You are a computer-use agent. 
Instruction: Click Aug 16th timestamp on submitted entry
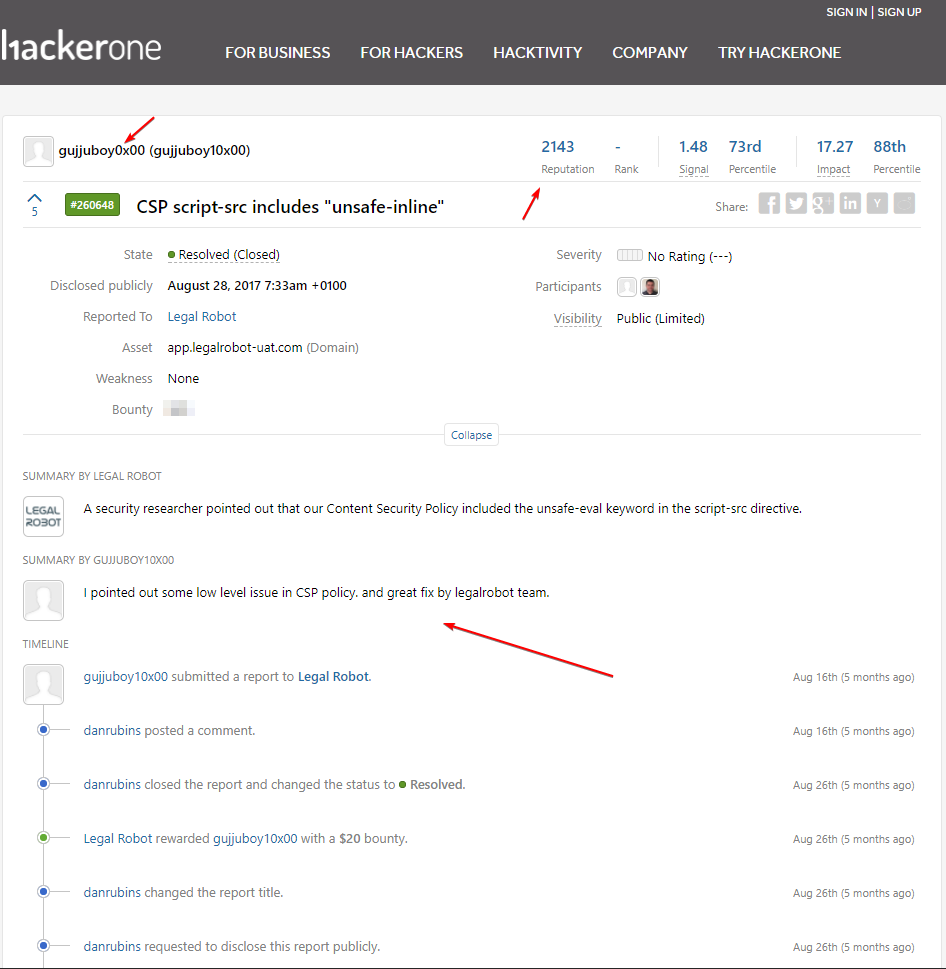point(853,677)
